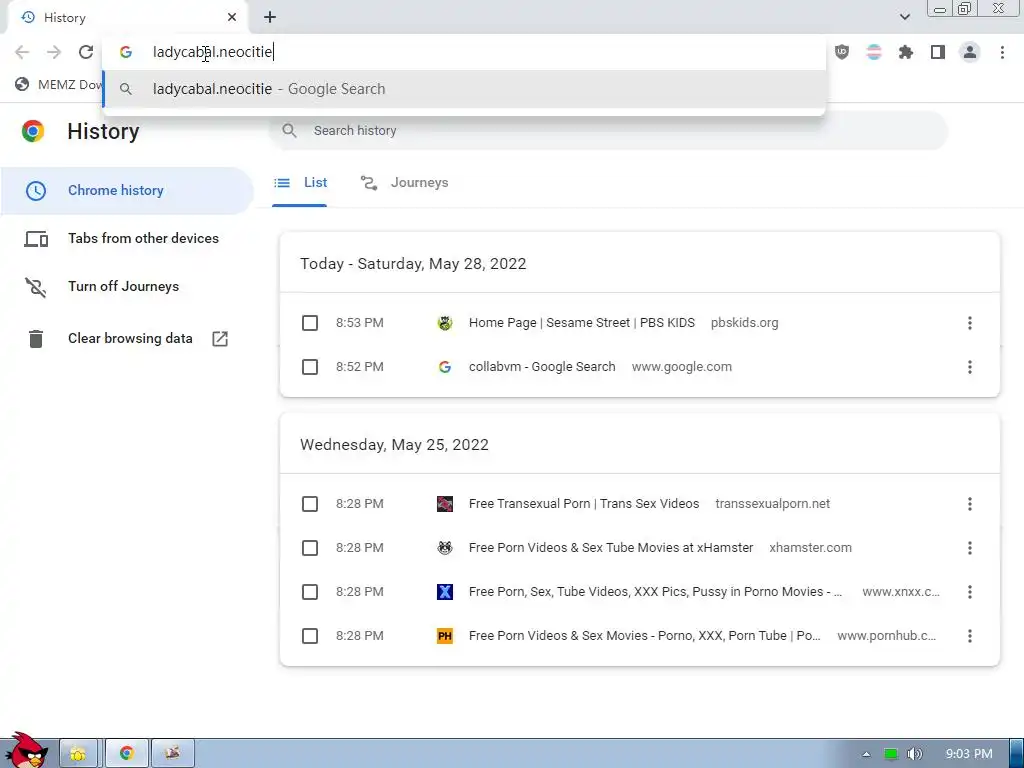
Task: Switch to the Journeys tab
Action: 405,184
